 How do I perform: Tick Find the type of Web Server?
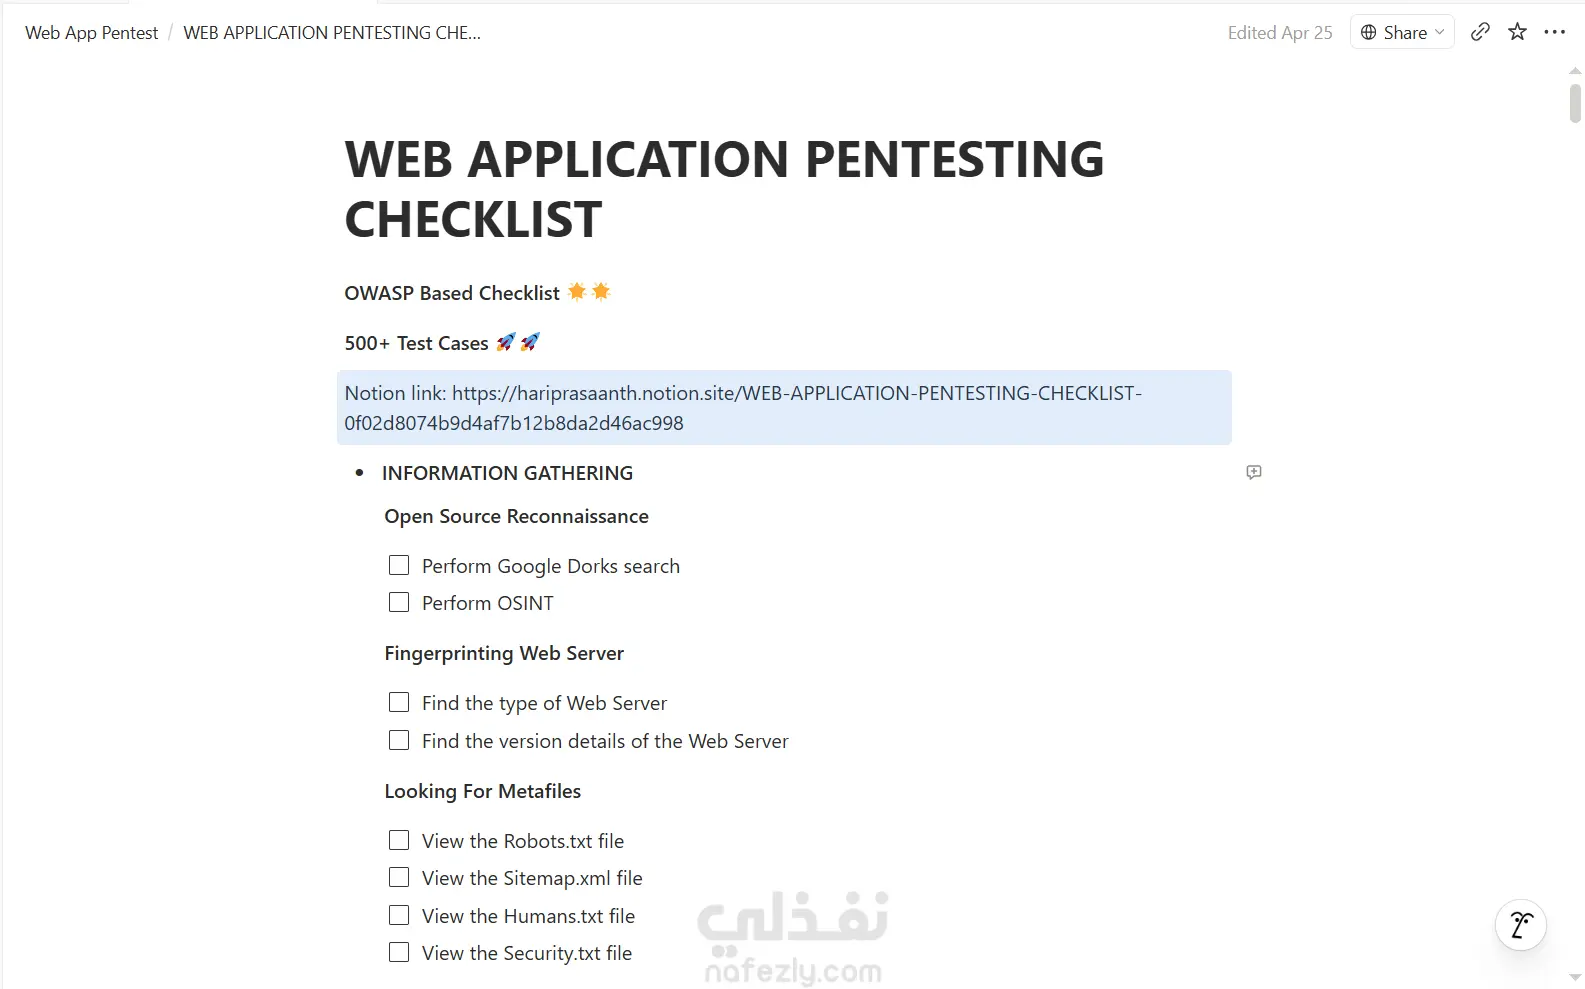tap(399, 702)
